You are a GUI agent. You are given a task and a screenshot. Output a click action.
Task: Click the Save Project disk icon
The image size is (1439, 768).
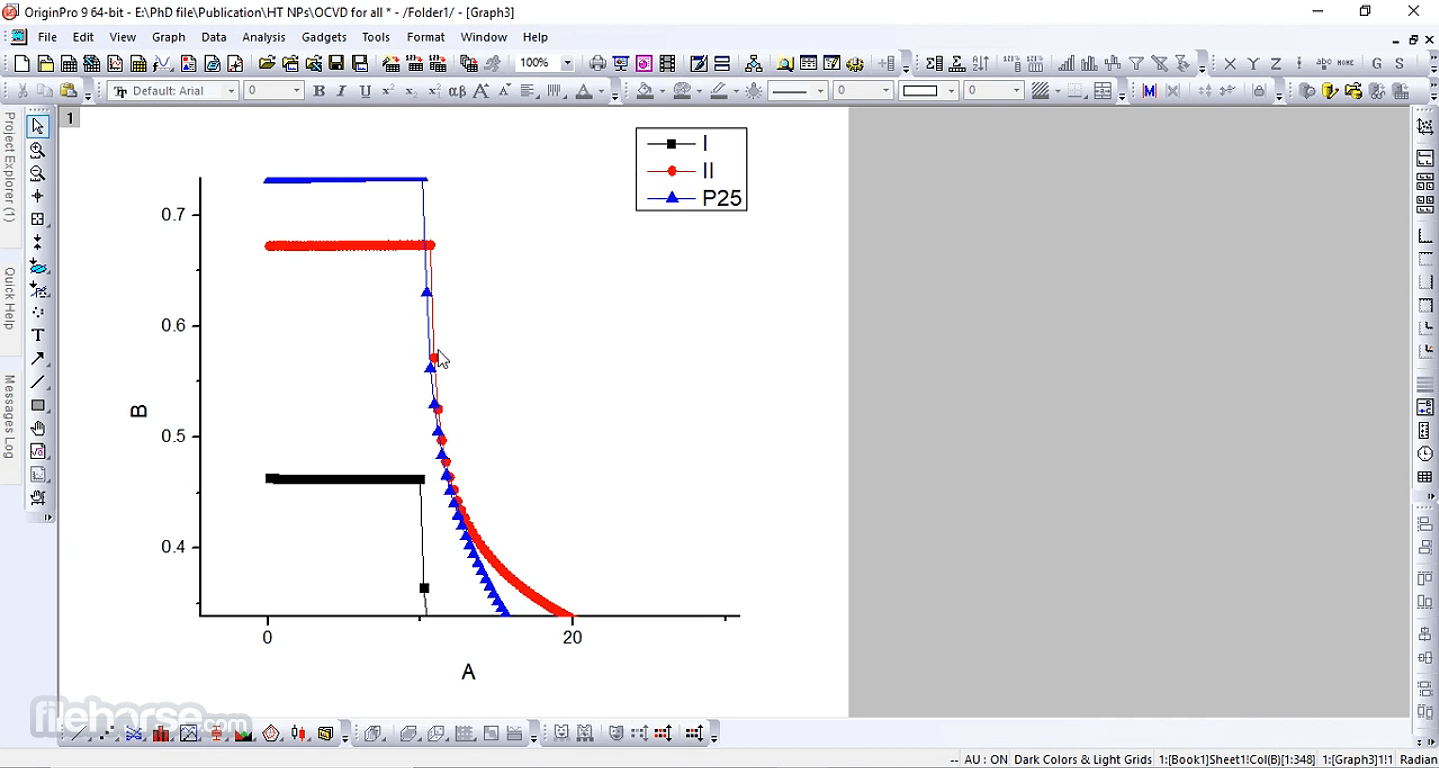[336, 64]
